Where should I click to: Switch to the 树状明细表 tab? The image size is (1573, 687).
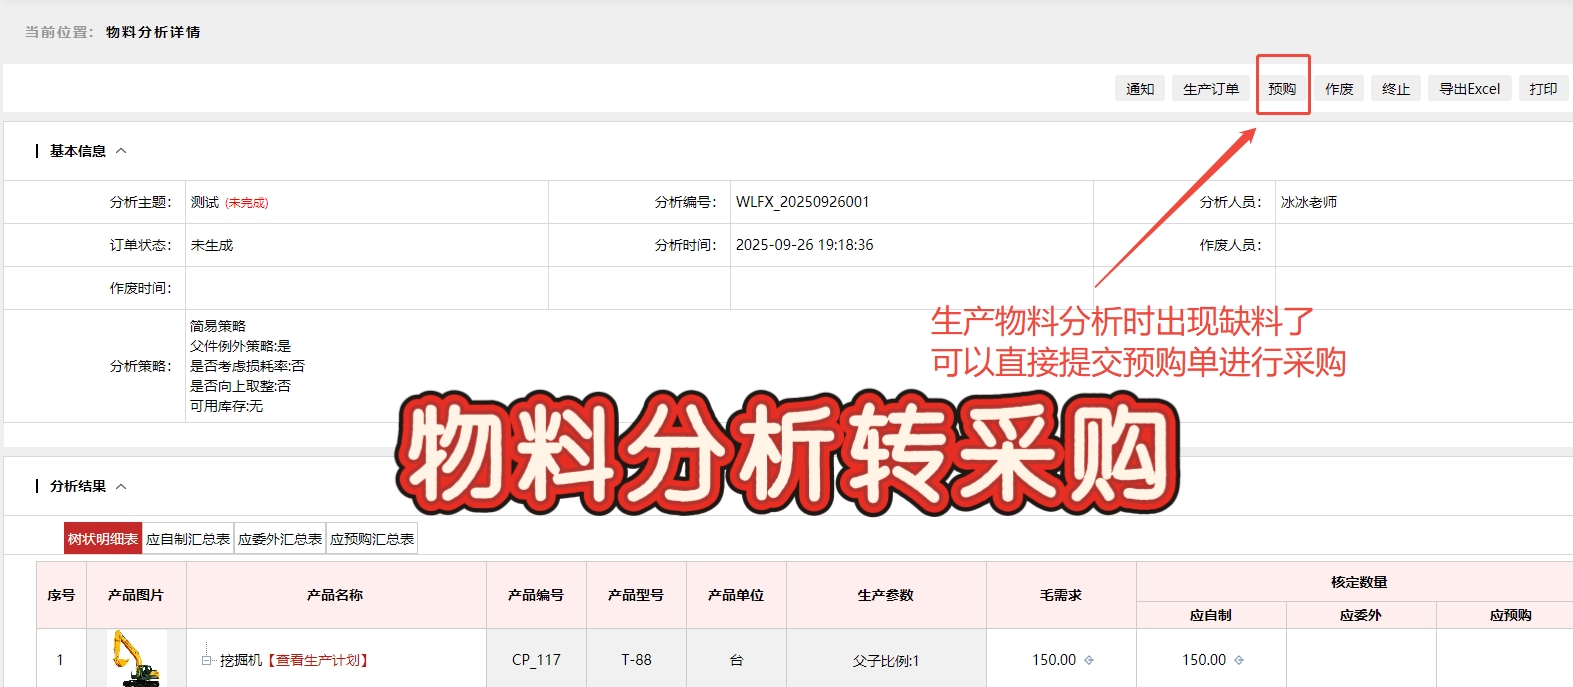click(x=103, y=539)
